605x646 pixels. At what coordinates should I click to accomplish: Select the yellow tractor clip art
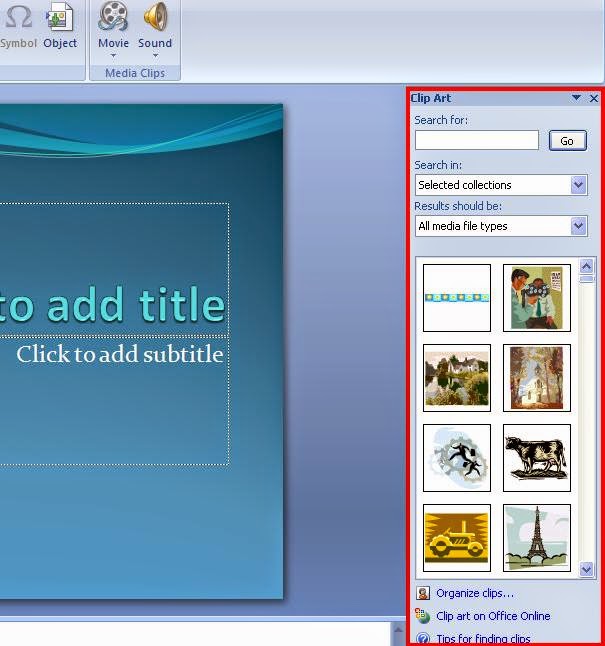(457, 538)
